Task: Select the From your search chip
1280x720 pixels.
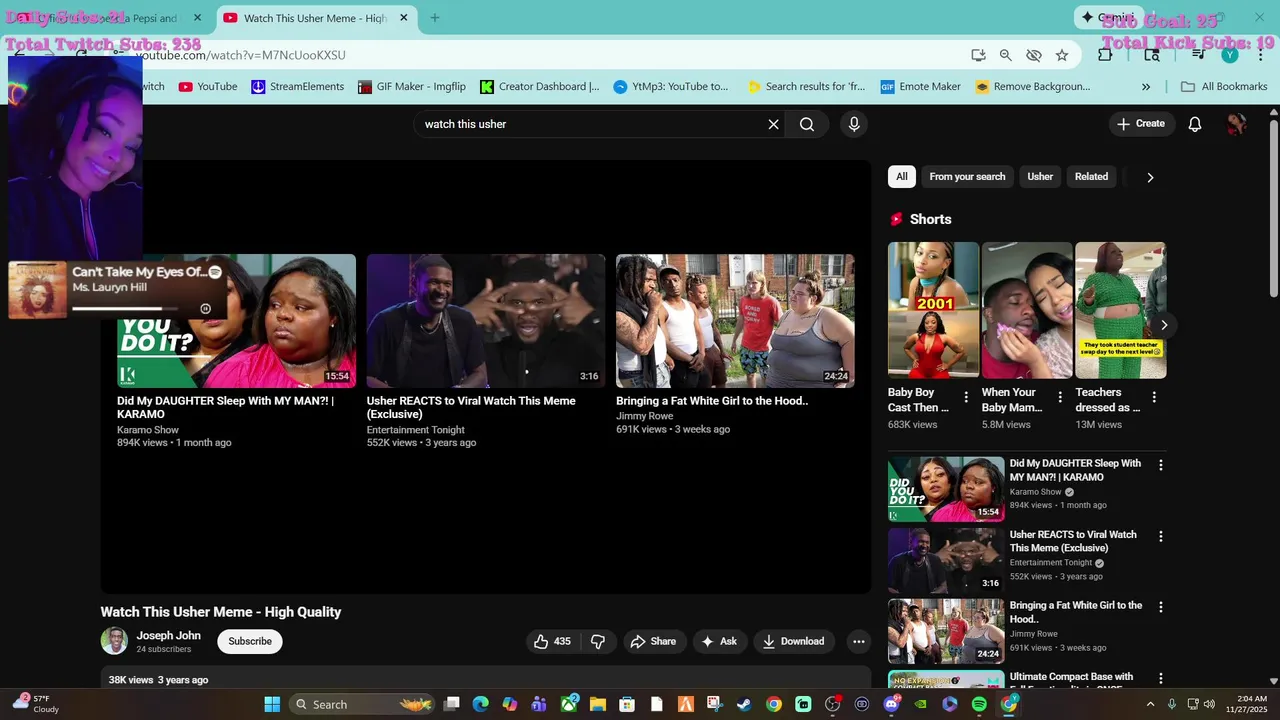Action: [x=967, y=177]
